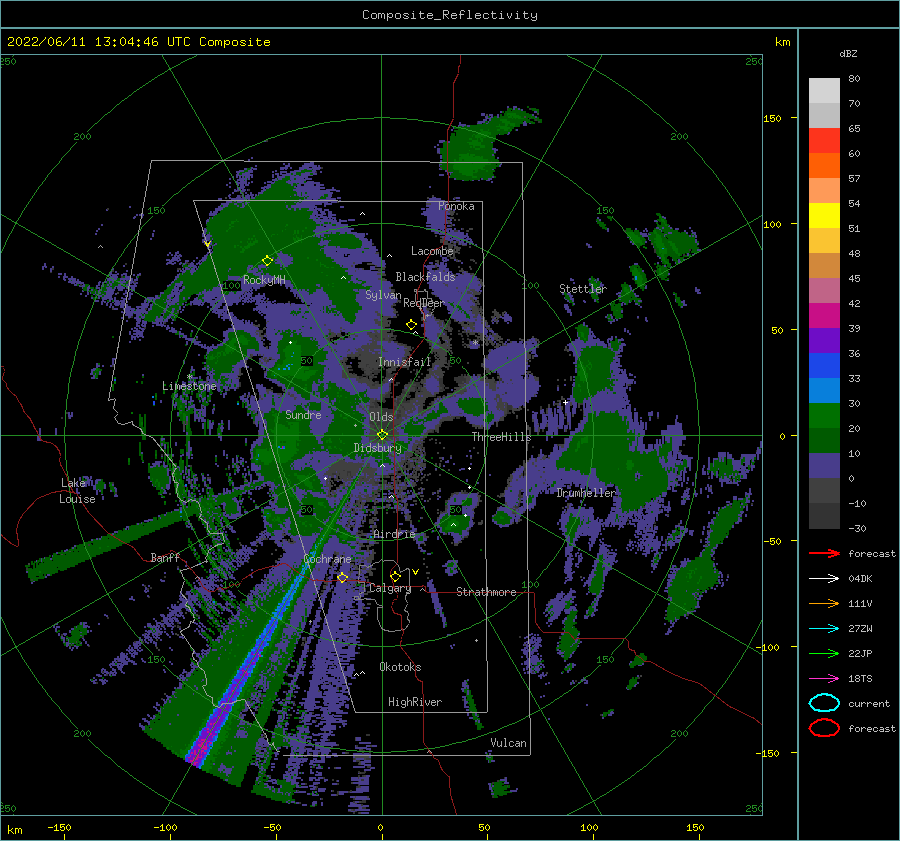The width and height of the screenshot is (900, 841).
Task: Click the cyan current ellipse legend icon
Action: 824,703
